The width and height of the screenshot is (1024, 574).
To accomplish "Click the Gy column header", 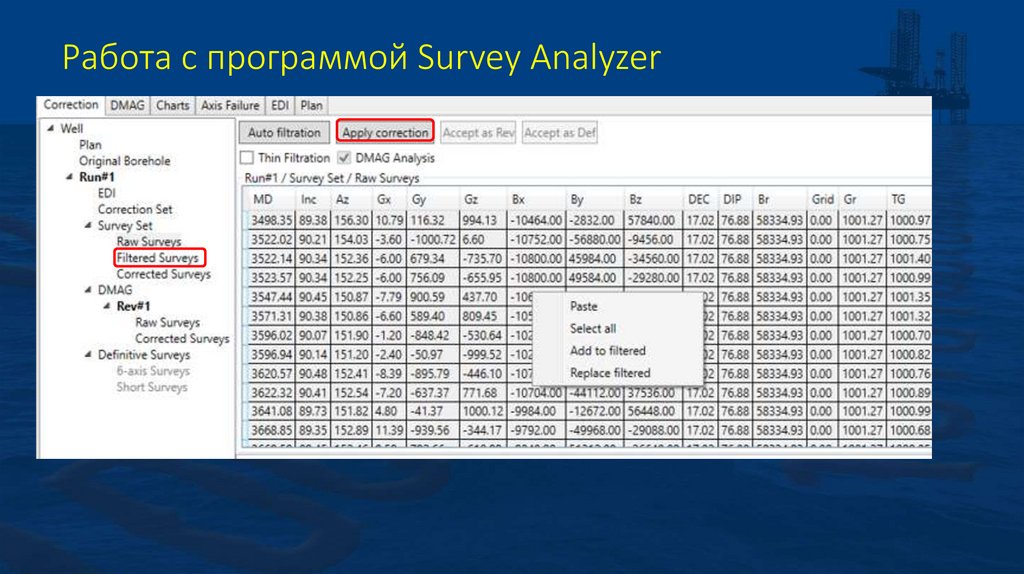I will [432, 200].
